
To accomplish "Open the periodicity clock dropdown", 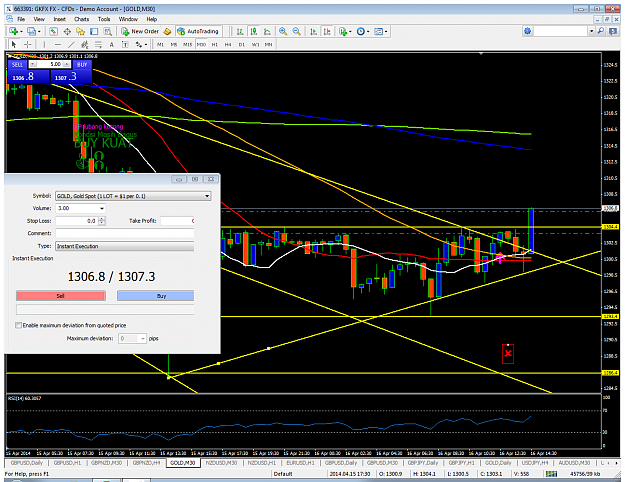I will 363,31.
